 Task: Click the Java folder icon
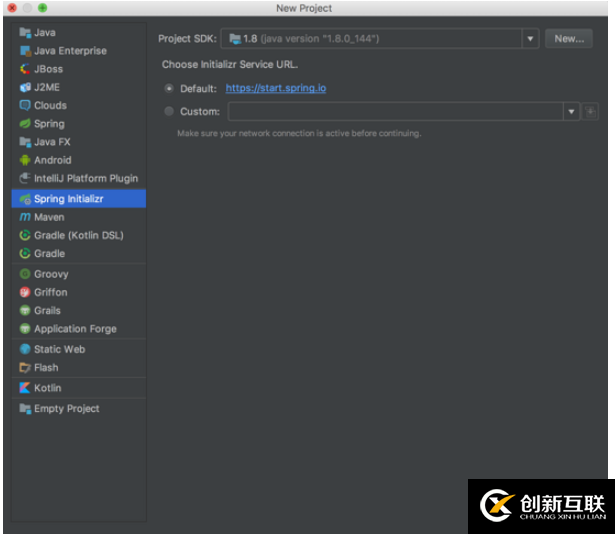click(x=25, y=33)
